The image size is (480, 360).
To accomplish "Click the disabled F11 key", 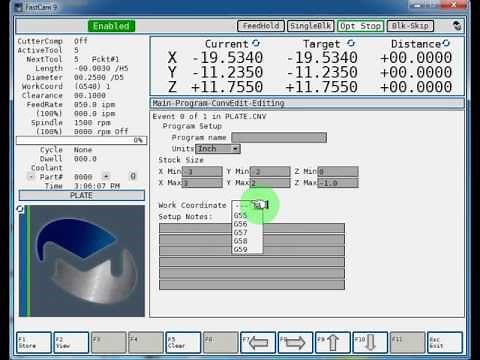I will coord(407,342).
